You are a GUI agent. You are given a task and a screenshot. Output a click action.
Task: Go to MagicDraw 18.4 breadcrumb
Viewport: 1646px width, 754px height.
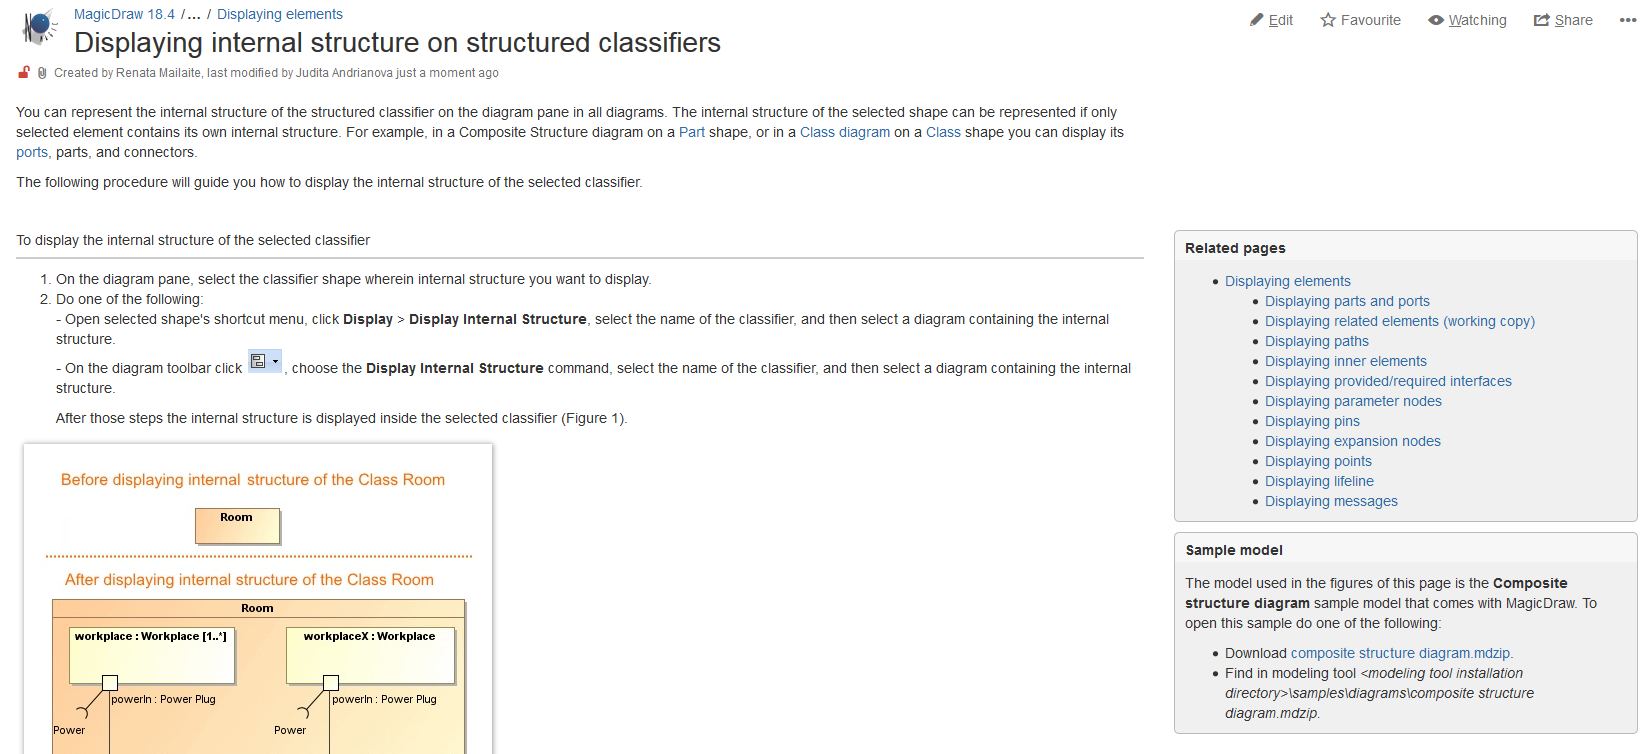pos(124,14)
